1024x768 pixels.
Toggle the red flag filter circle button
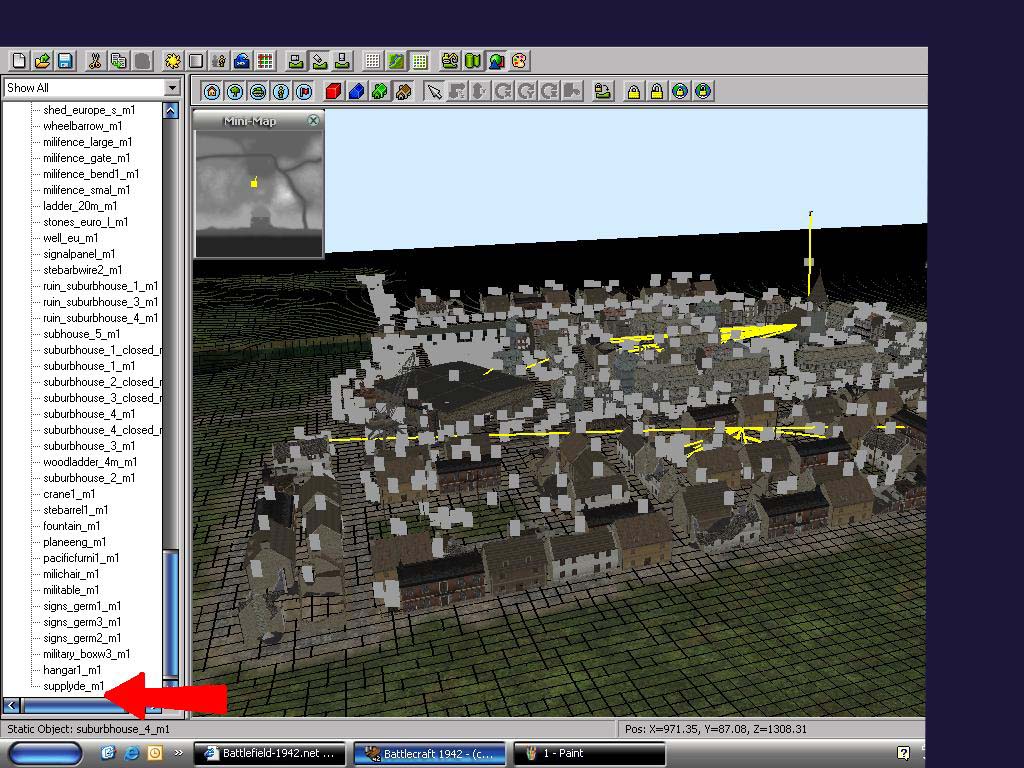[304, 91]
